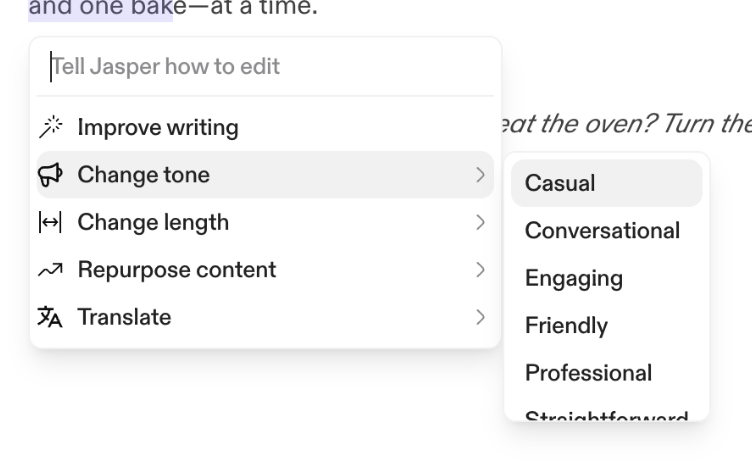The image size is (752, 476).
Task: Open the Repurpose content submenu arrow
Action: [x=480, y=270]
